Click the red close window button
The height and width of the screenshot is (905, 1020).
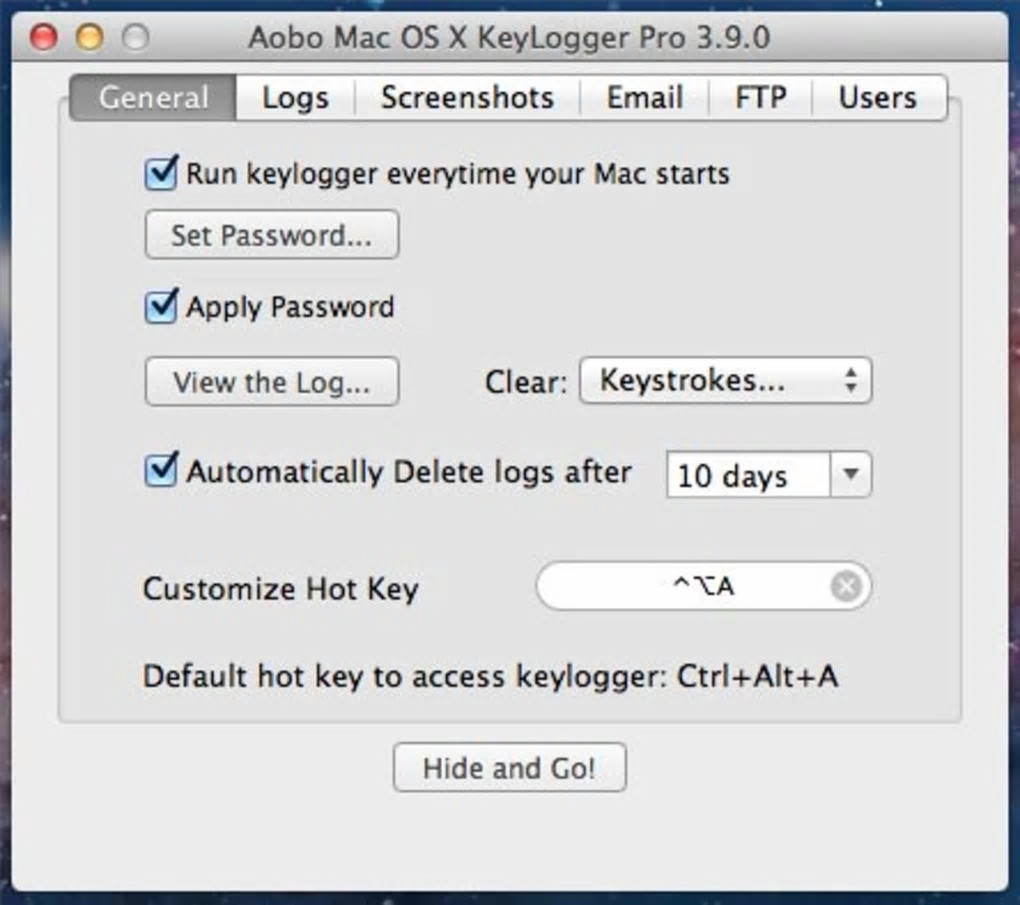[x=44, y=38]
